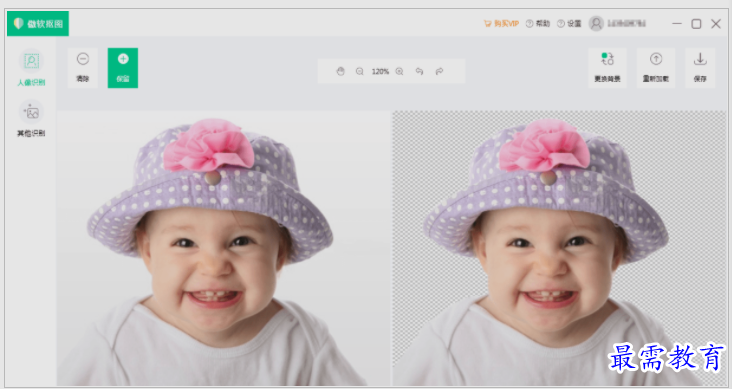Minimize the application window
Viewport: 732px width, 389px height.
pos(677,23)
